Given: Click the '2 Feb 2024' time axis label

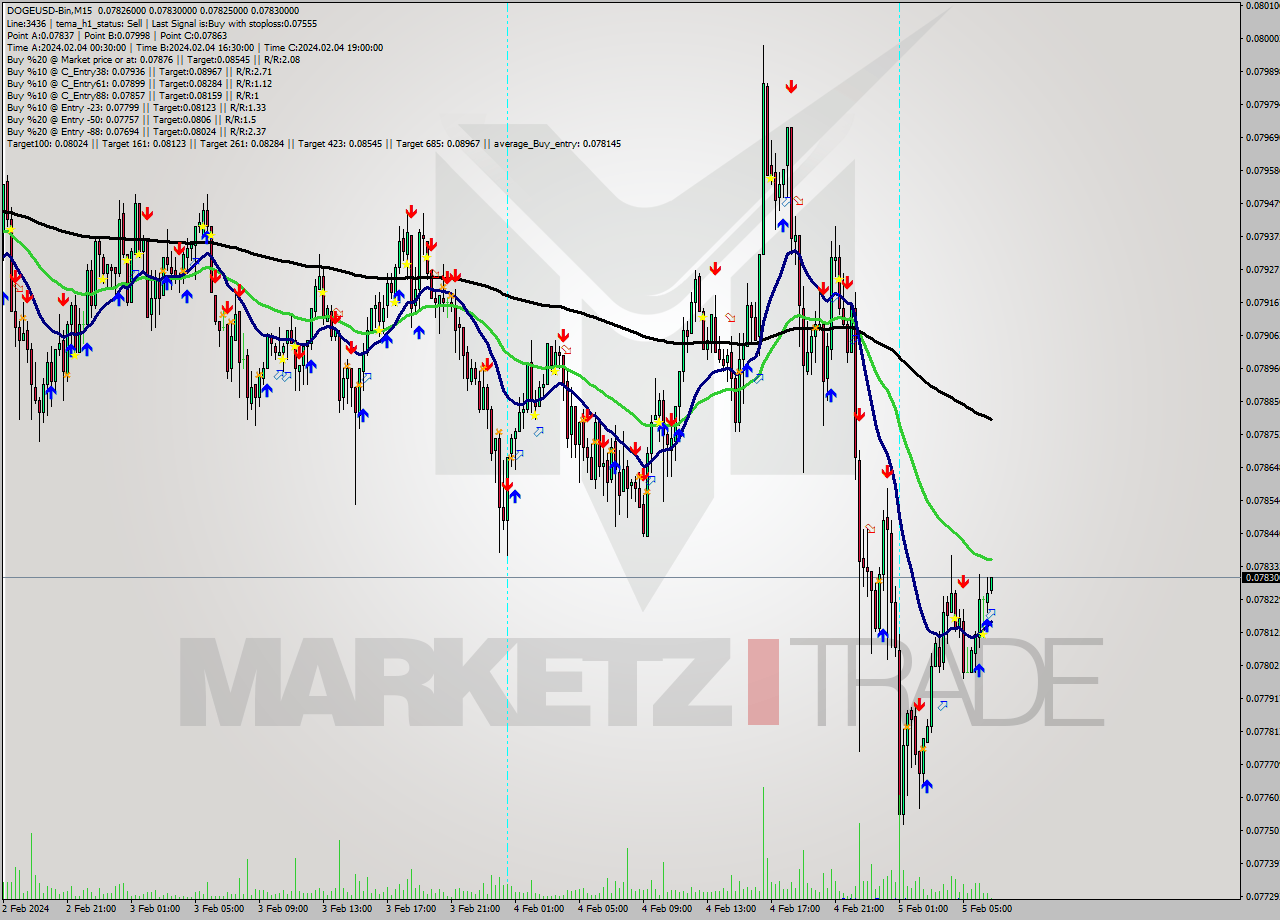Looking at the screenshot, I should click(25, 909).
